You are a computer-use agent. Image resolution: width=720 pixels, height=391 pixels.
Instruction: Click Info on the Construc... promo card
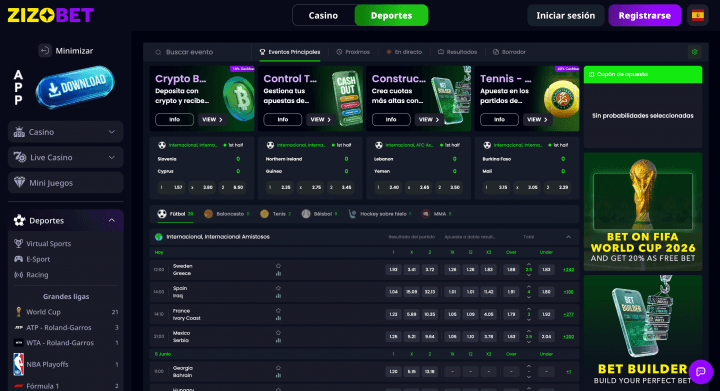[x=391, y=119]
